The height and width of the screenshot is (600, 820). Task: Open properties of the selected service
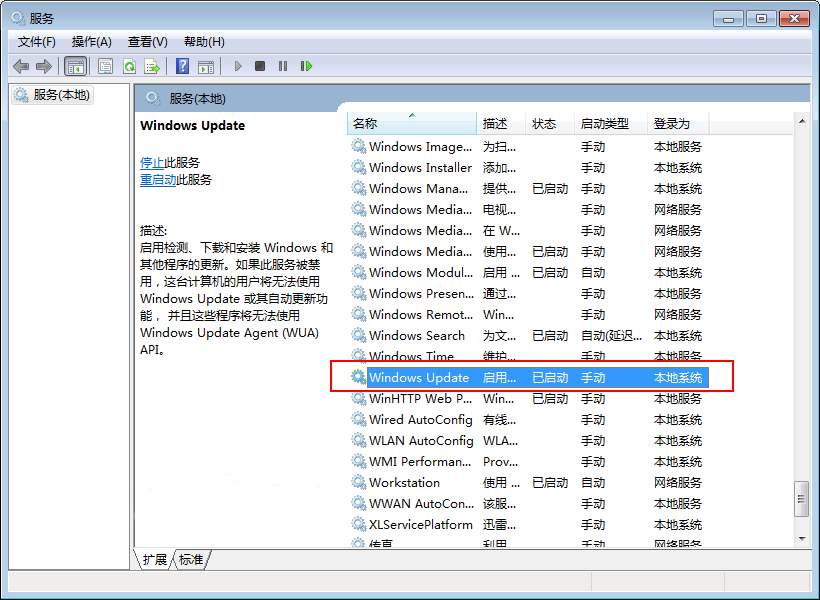pos(104,65)
